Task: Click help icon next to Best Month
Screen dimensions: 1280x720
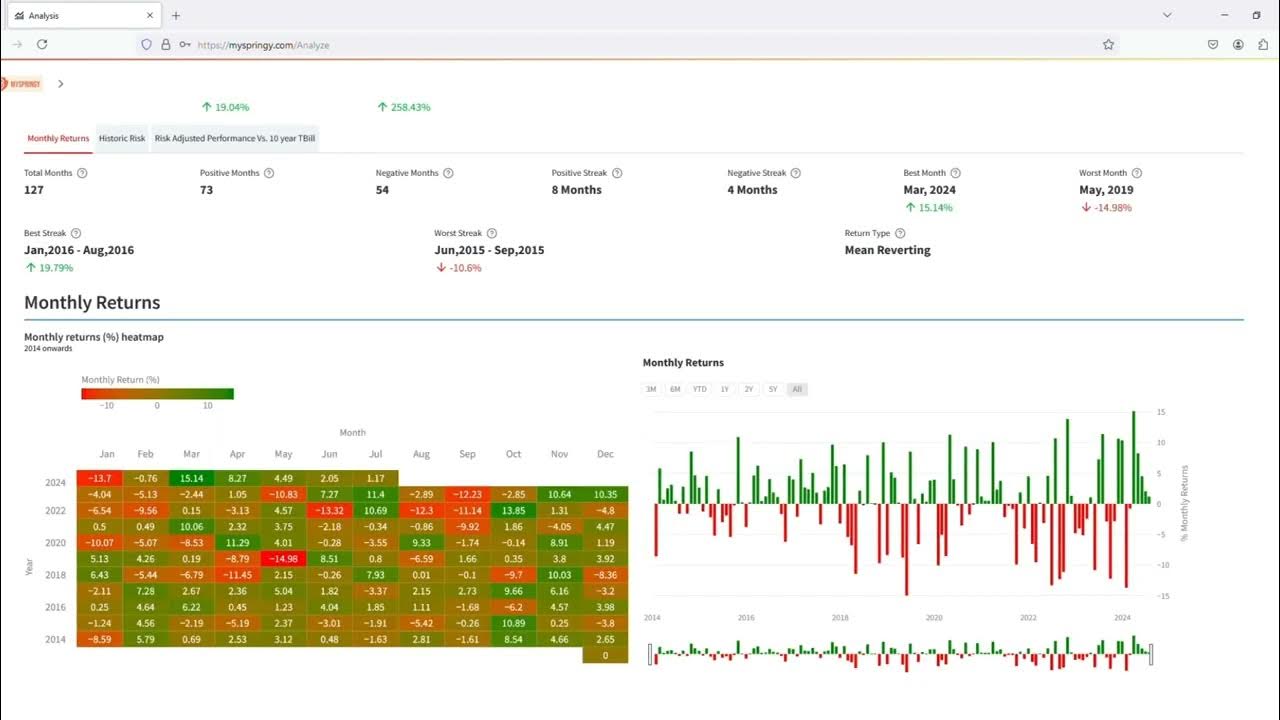Action: pos(956,173)
